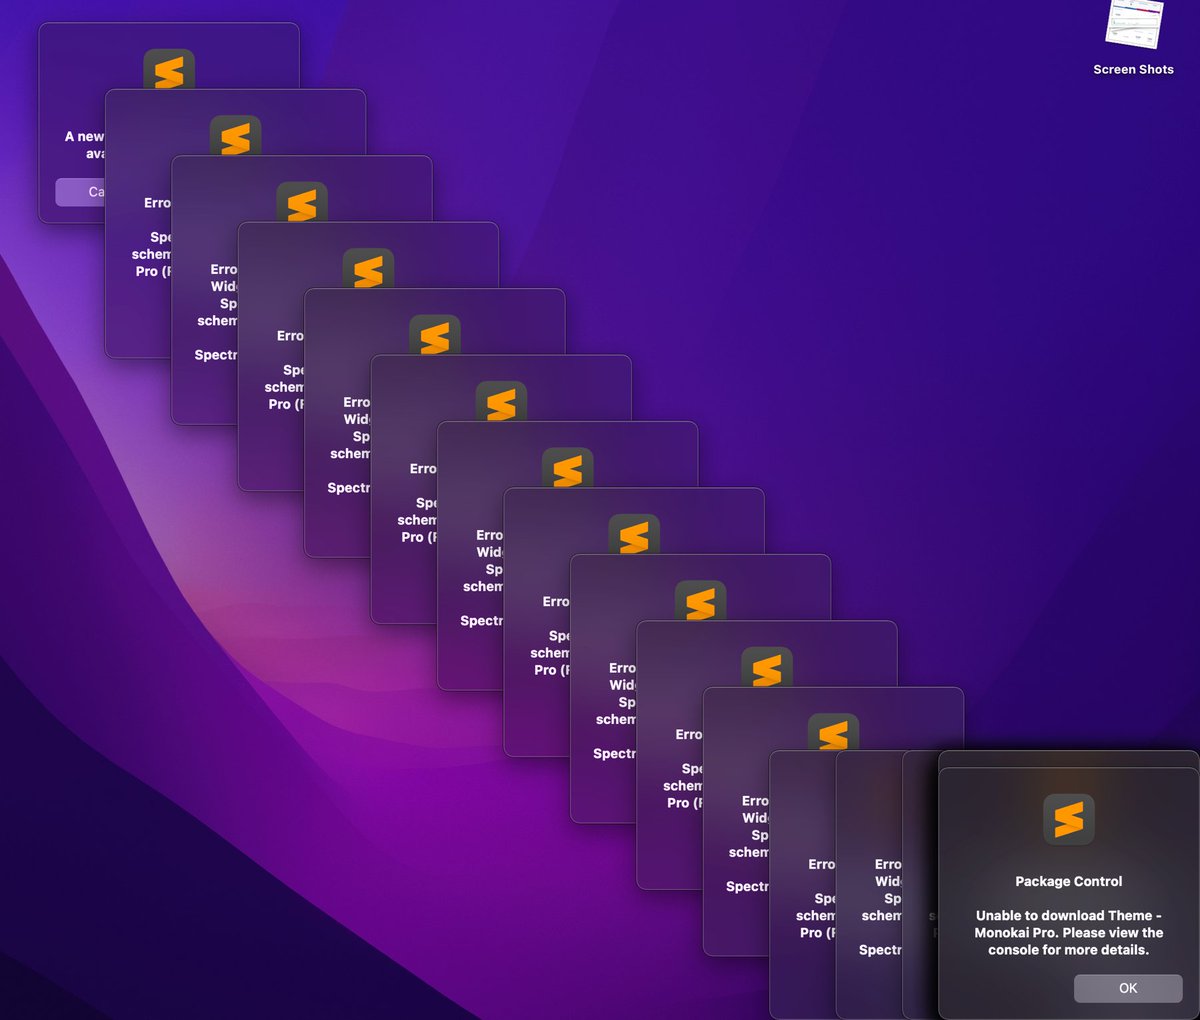Image resolution: width=1200 pixels, height=1020 pixels.
Task: Select the Screen Shots desktop label
Action: (1133, 69)
